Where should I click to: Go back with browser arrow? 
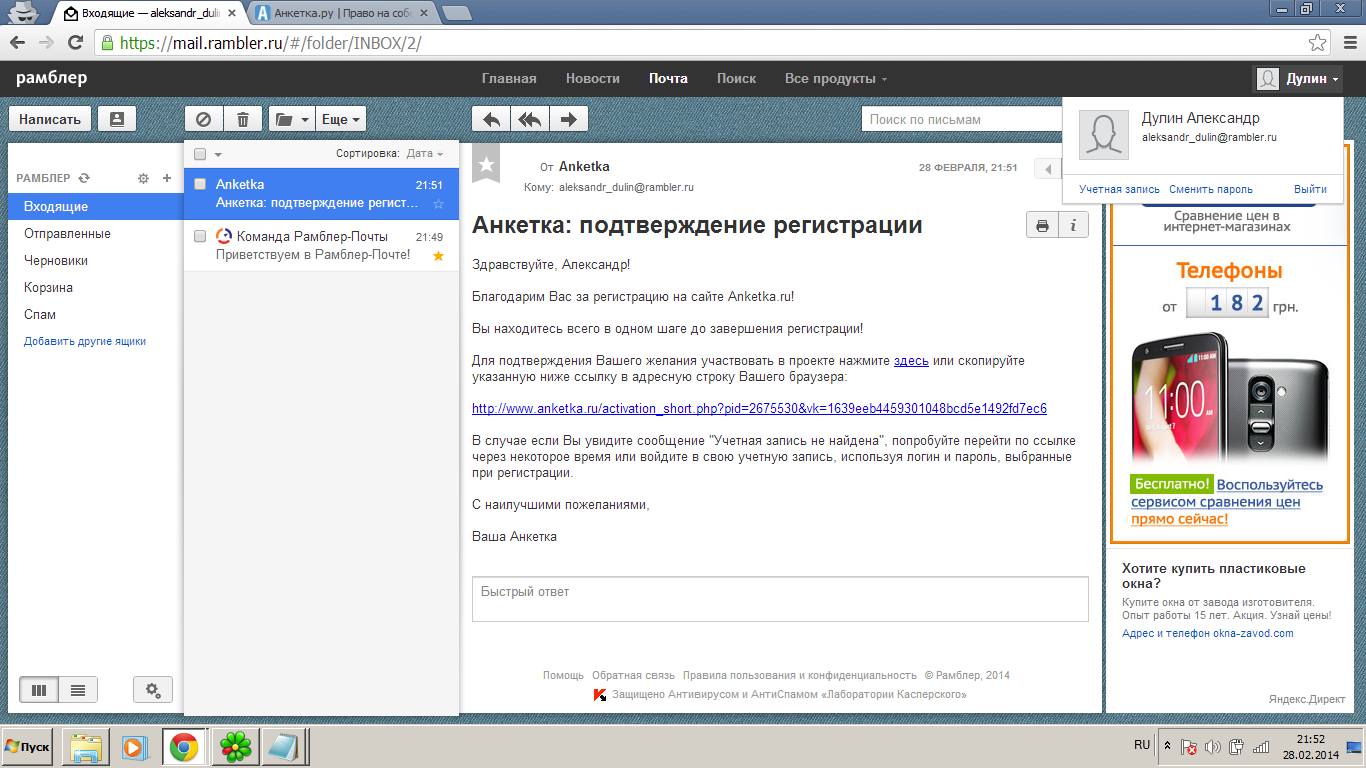(18, 43)
